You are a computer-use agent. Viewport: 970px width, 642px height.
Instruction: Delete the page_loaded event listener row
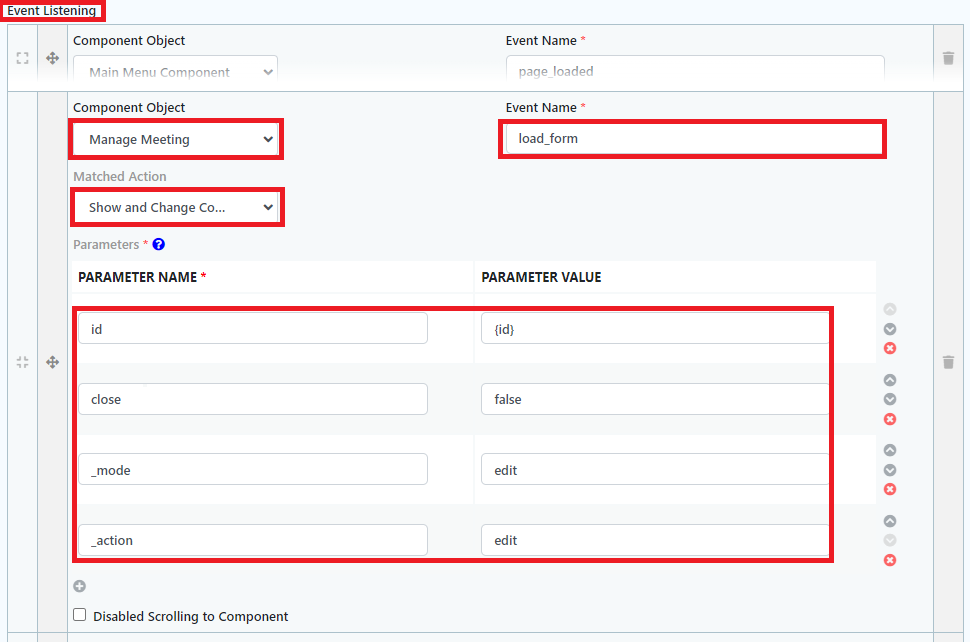point(948,58)
